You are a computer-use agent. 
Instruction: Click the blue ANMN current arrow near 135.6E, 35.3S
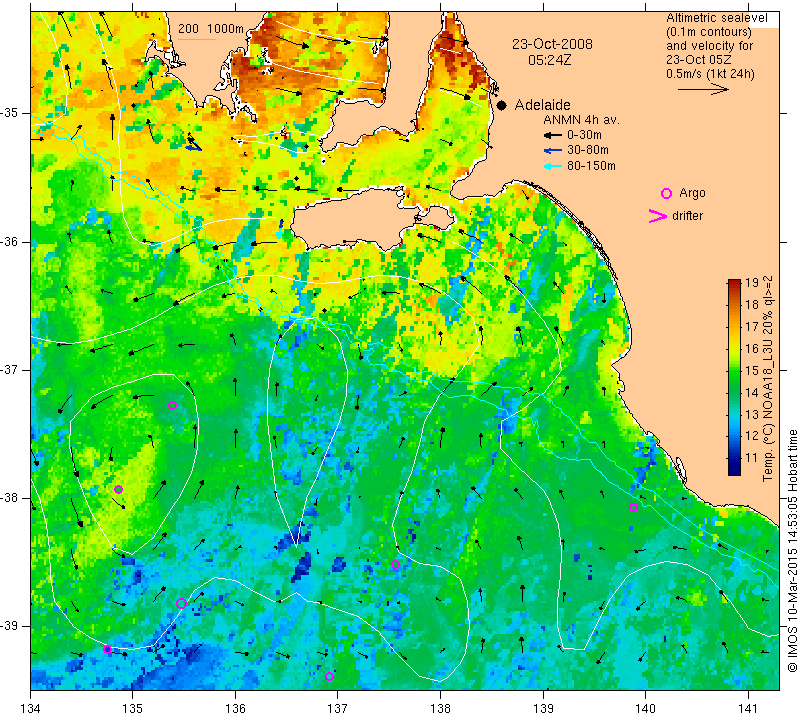[192, 146]
